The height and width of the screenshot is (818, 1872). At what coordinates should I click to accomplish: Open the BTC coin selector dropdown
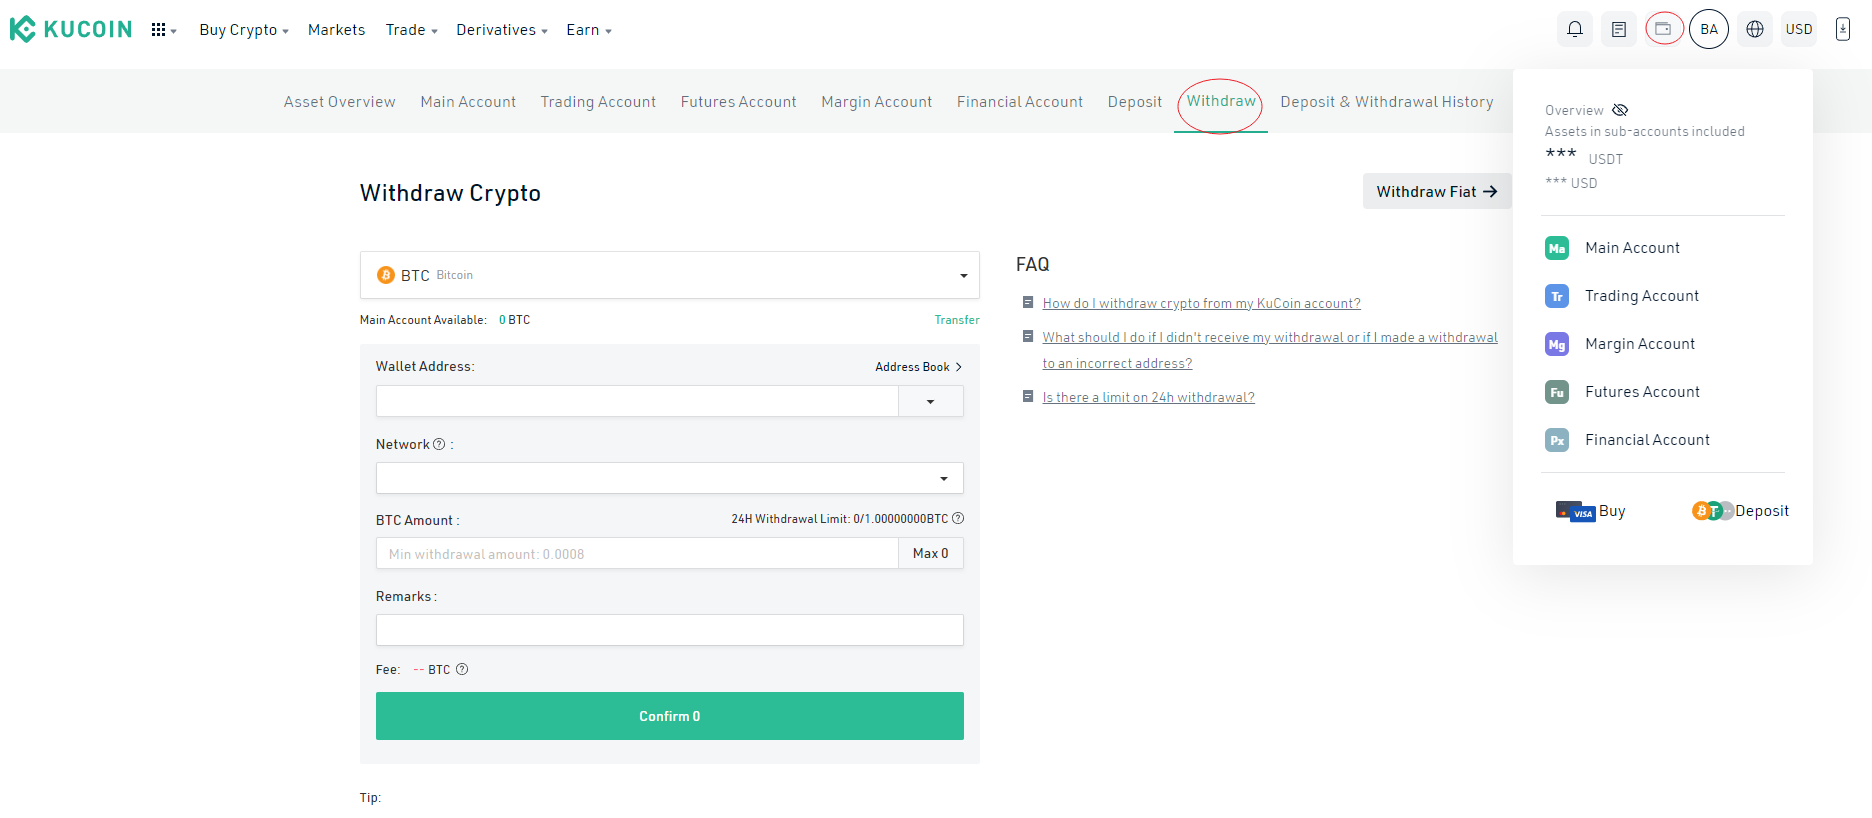pos(670,275)
